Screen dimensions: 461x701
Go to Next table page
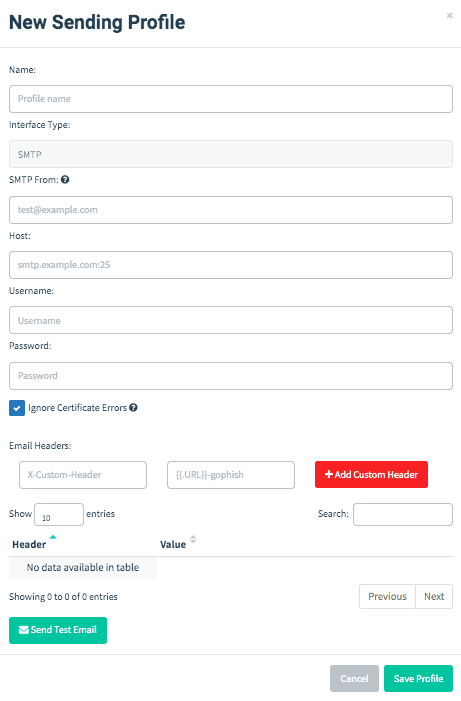point(434,597)
